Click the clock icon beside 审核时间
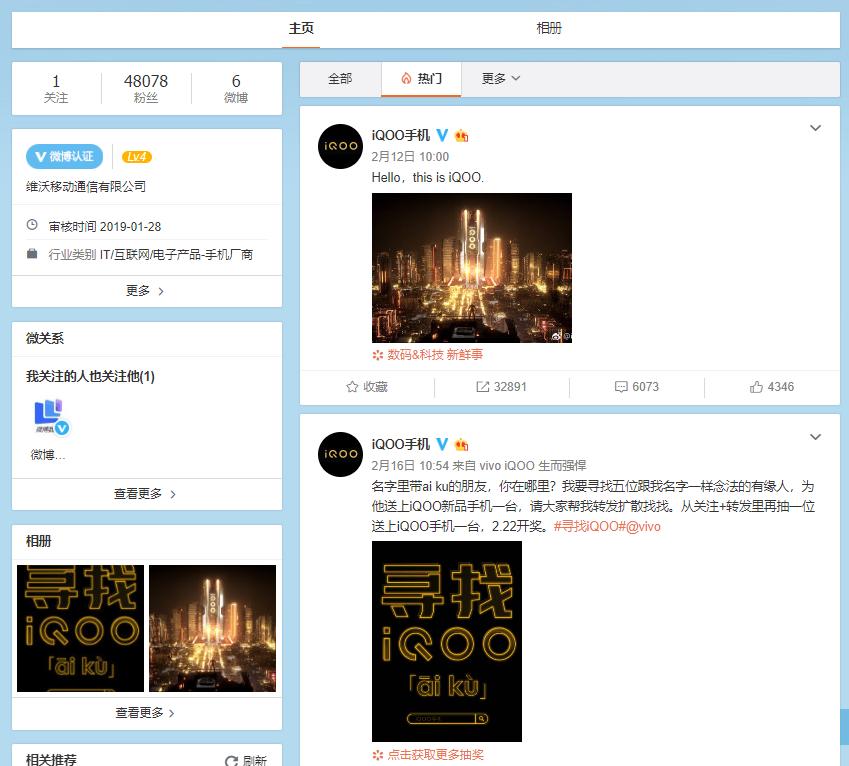The width and height of the screenshot is (849, 766). click(32, 225)
